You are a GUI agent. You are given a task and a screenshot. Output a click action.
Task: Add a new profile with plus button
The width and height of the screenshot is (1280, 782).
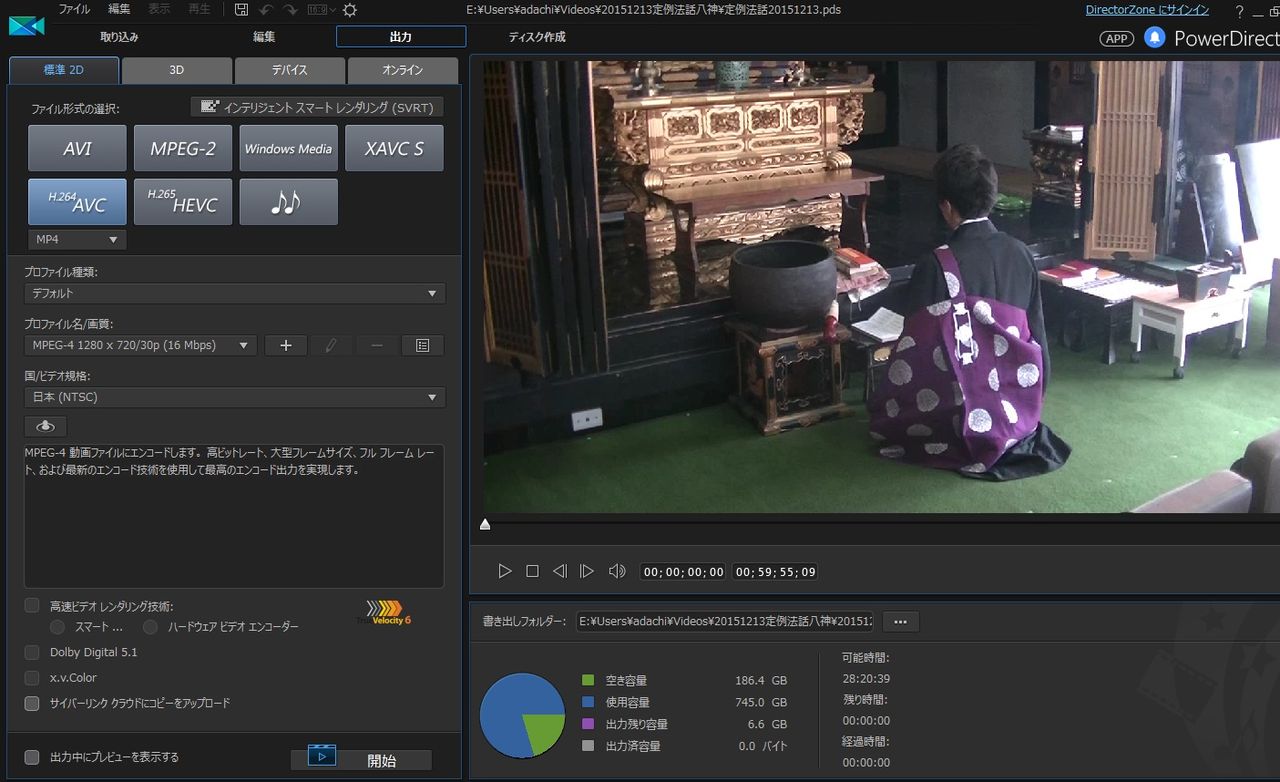pos(285,345)
